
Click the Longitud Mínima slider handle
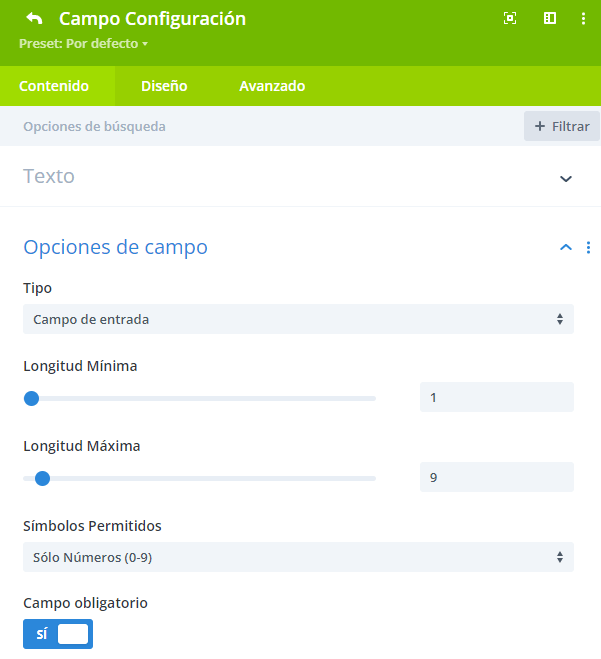point(32,398)
